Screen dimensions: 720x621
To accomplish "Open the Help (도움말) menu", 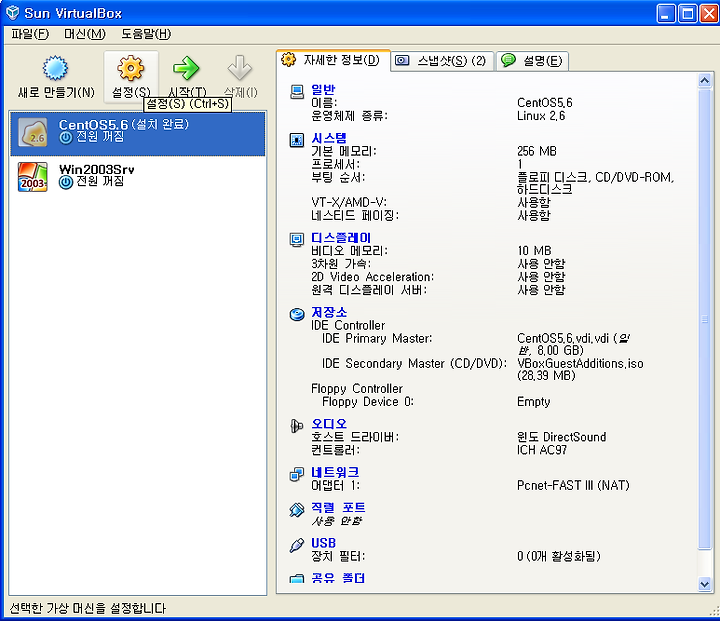I will pos(146,34).
